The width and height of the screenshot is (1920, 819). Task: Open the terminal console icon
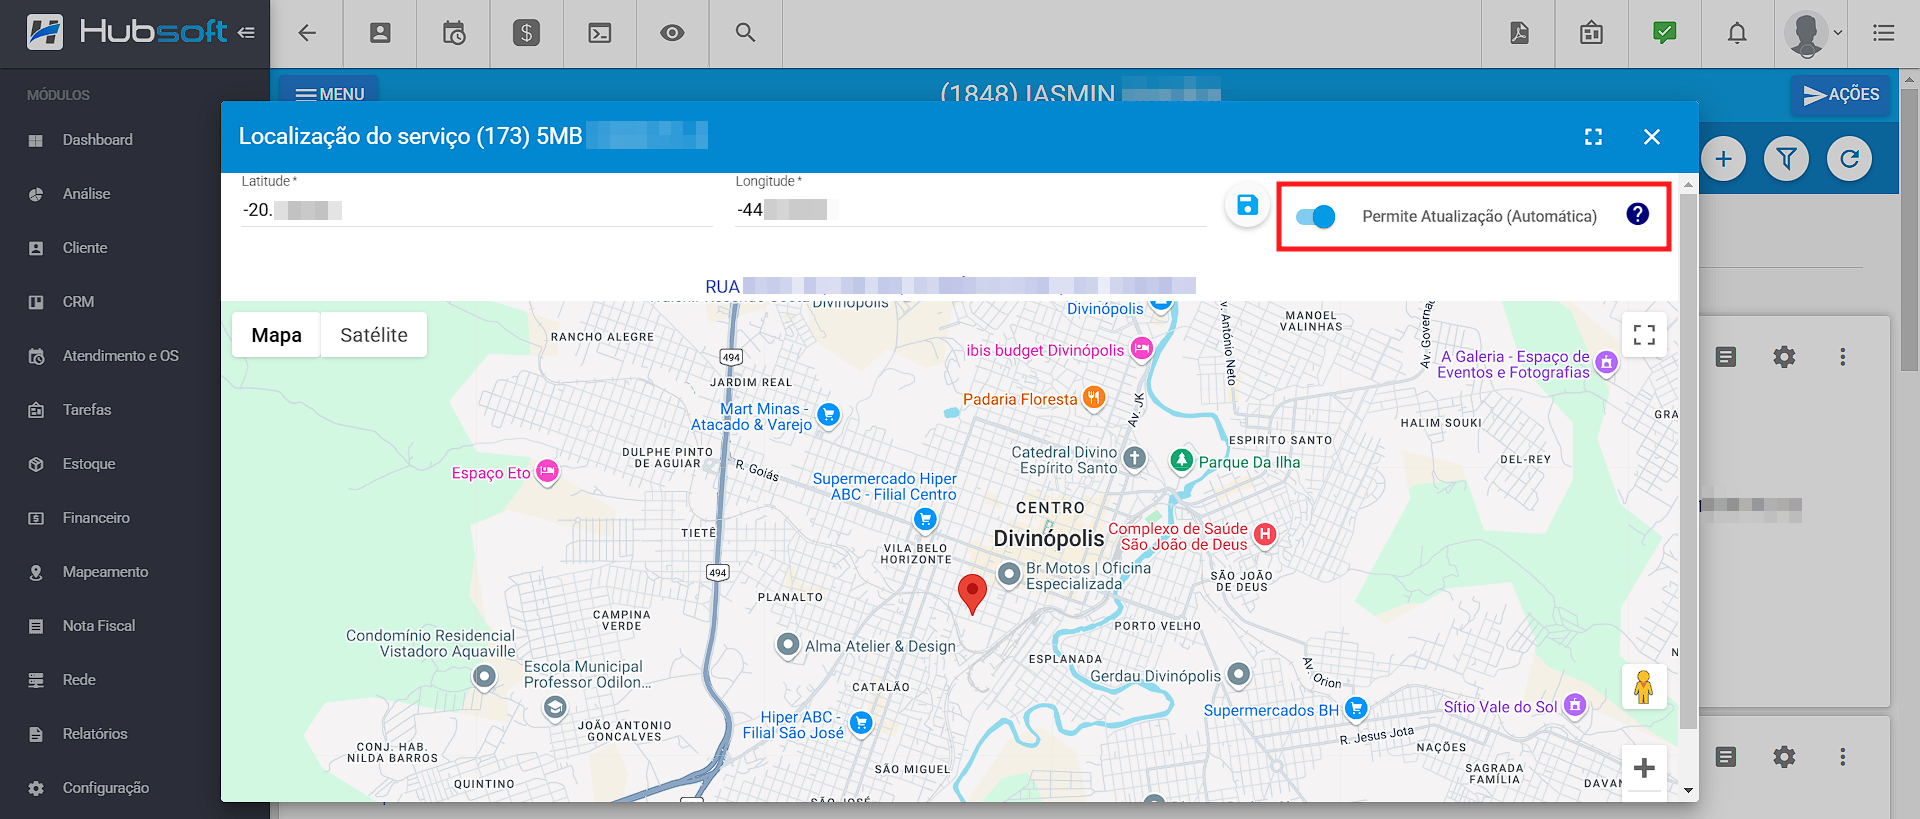[600, 33]
